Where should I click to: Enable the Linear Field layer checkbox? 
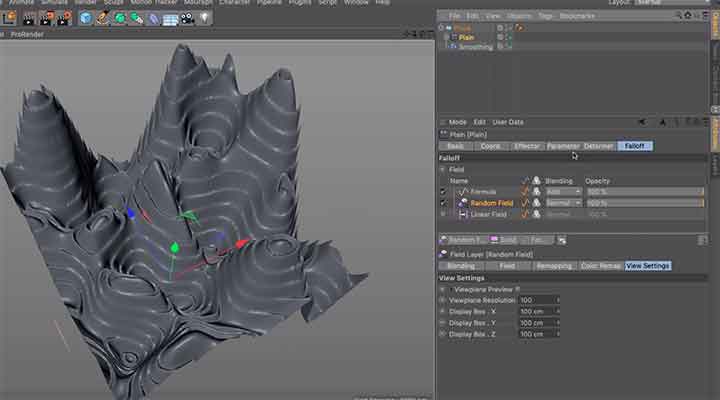[443, 214]
